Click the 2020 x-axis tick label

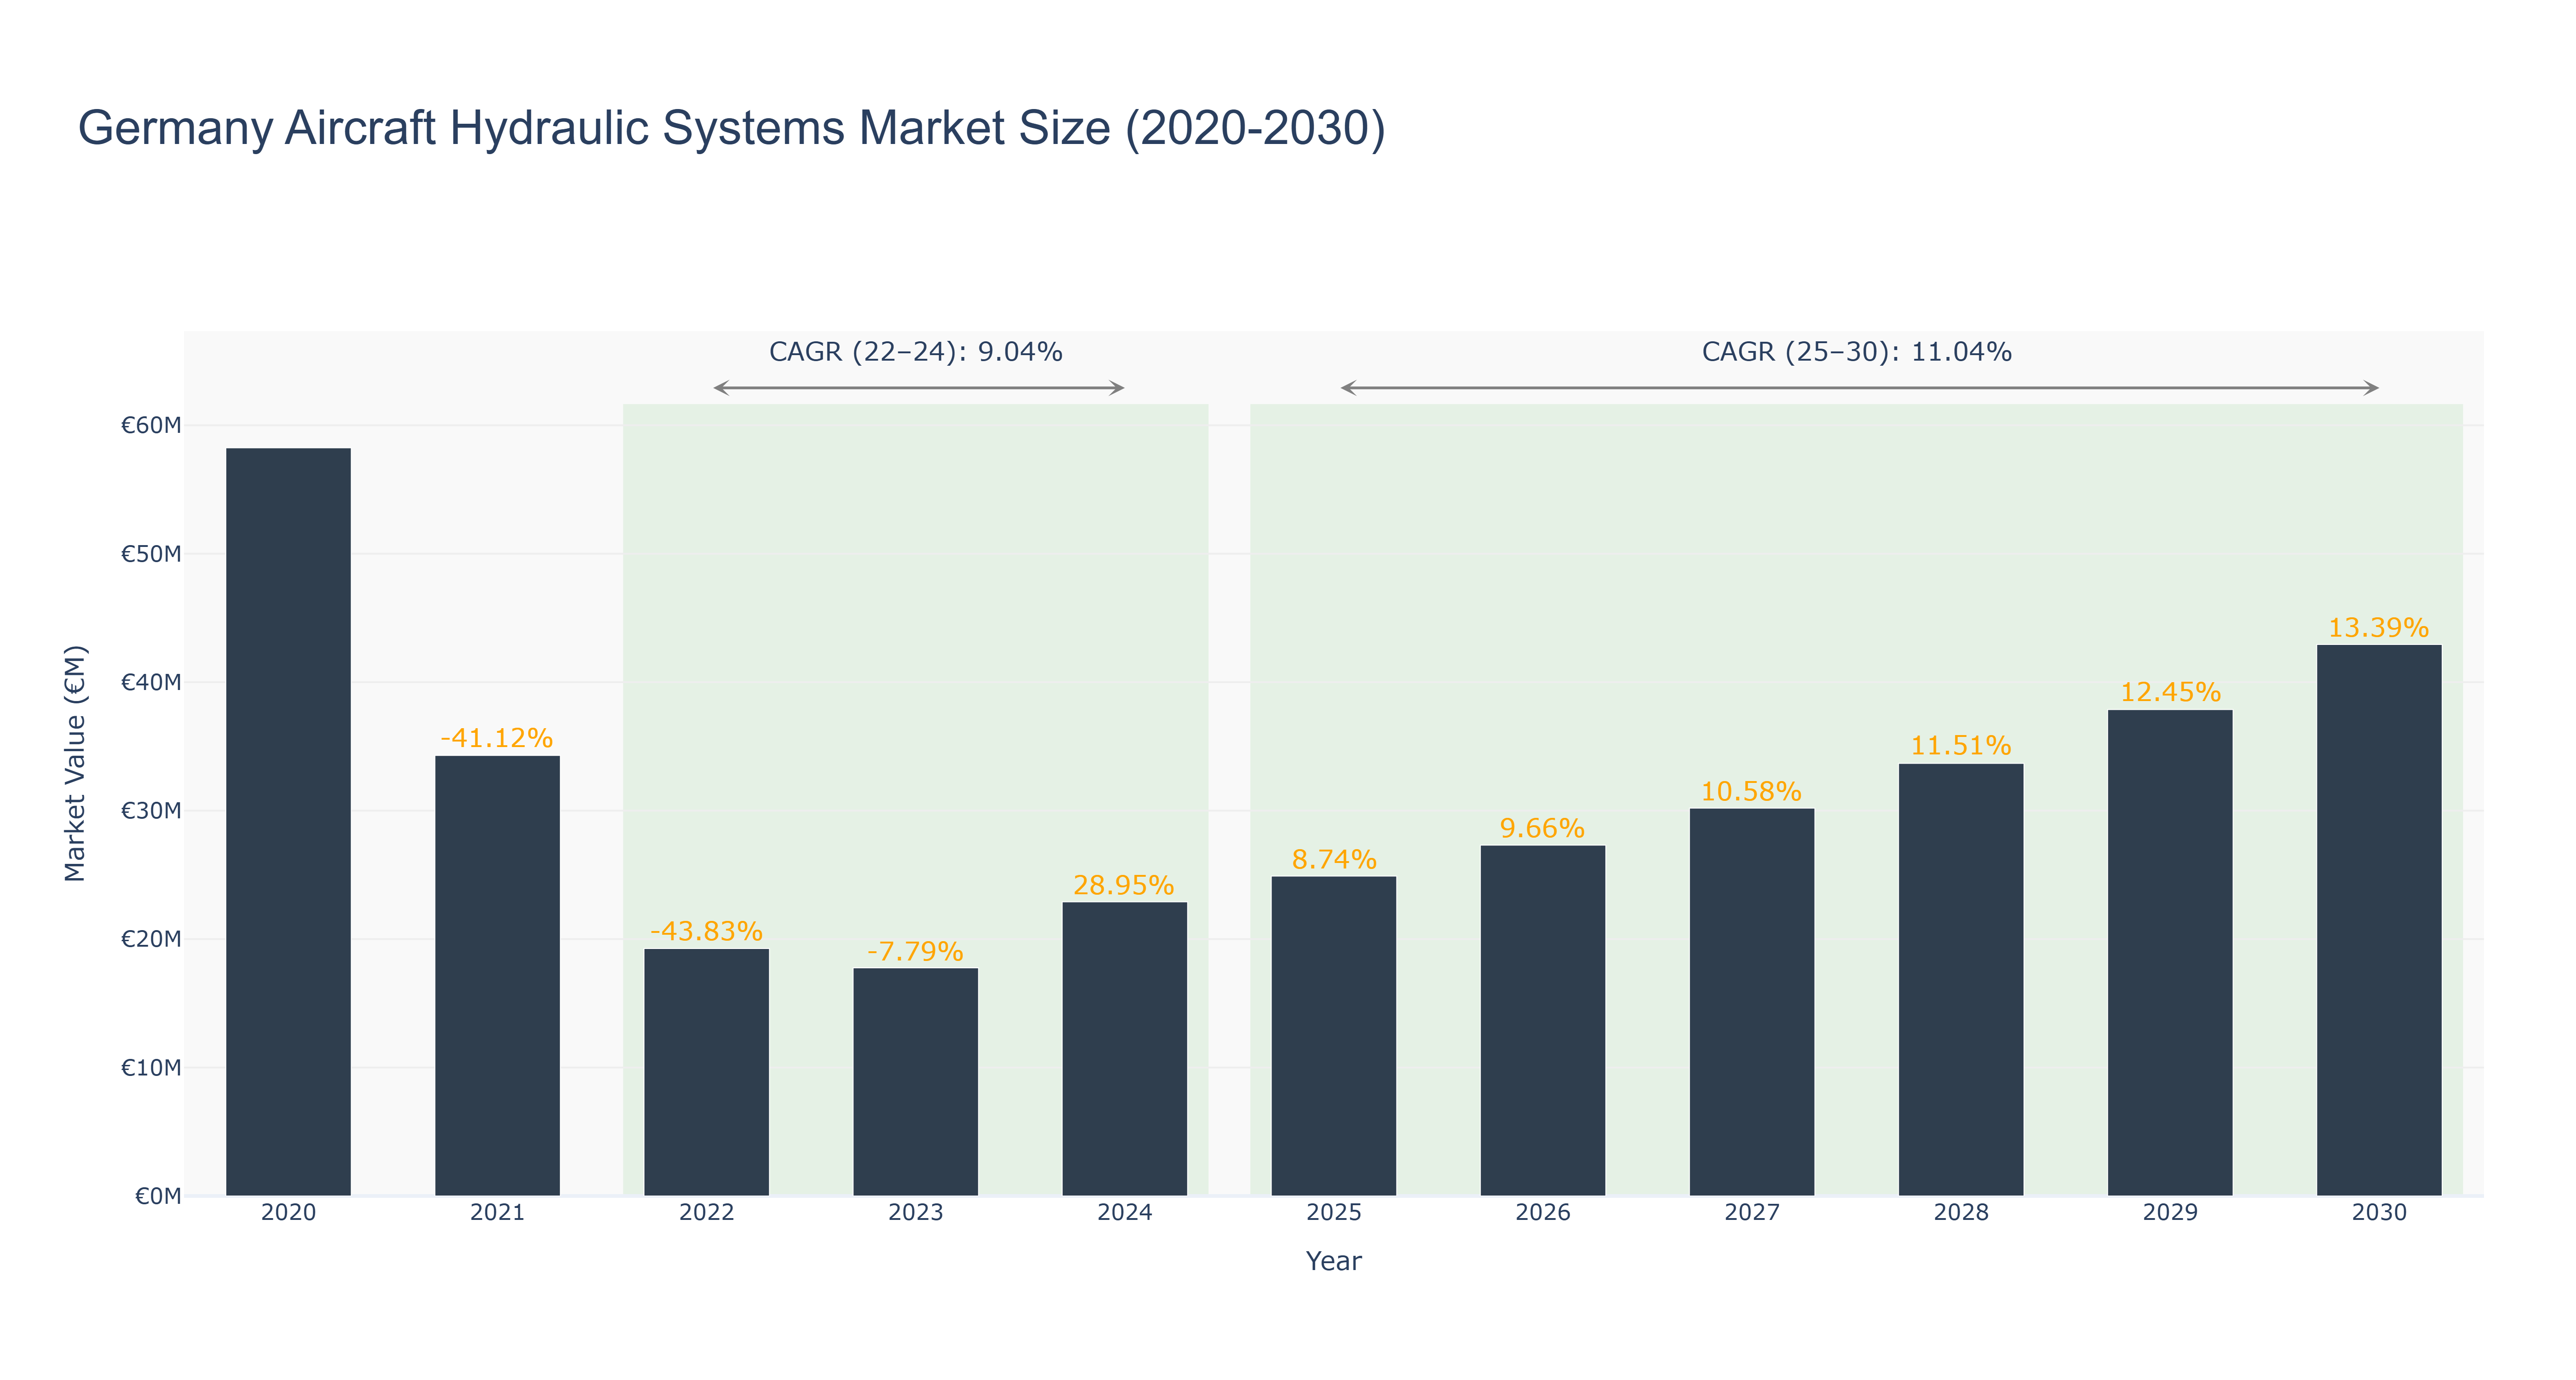(288, 1213)
